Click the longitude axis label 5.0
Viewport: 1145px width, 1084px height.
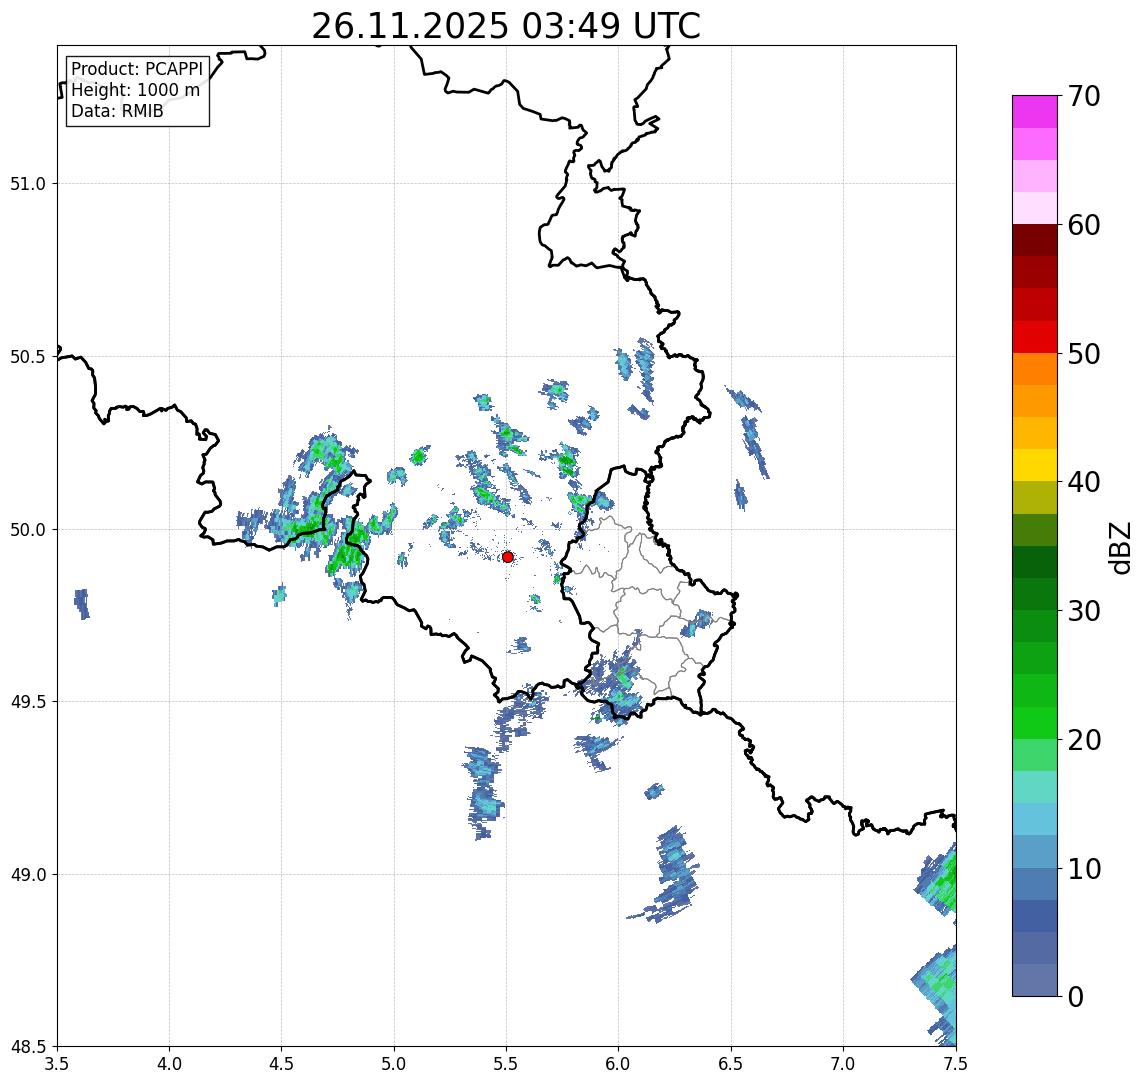coord(394,1064)
